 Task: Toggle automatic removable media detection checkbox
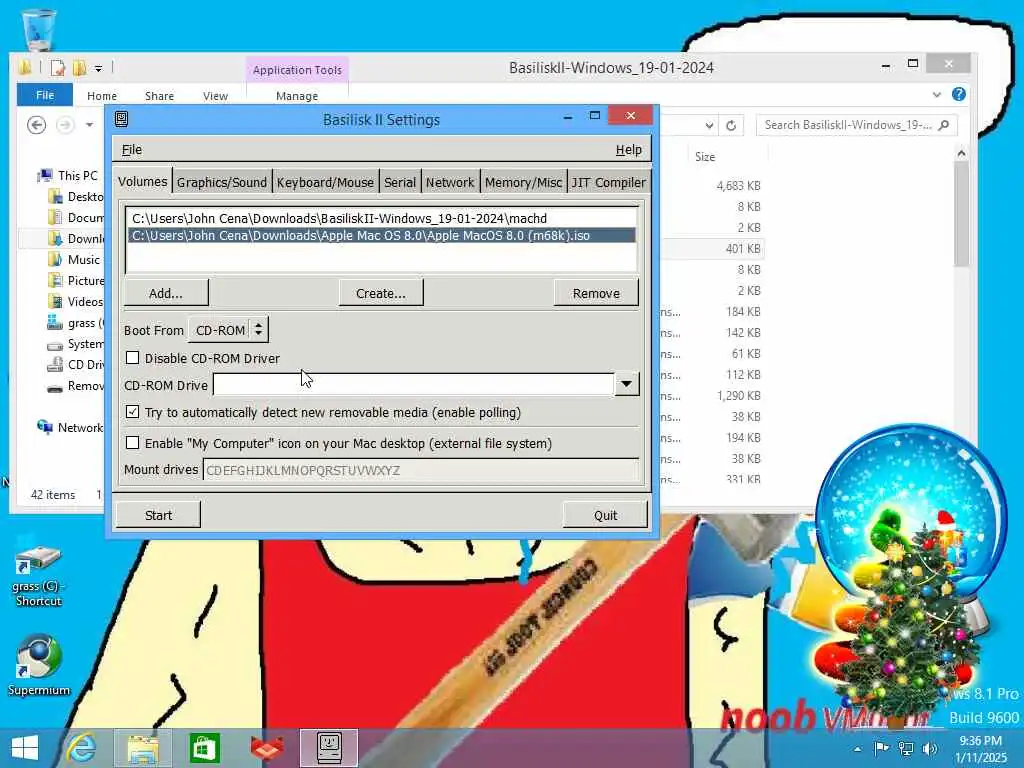[x=133, y=412]
